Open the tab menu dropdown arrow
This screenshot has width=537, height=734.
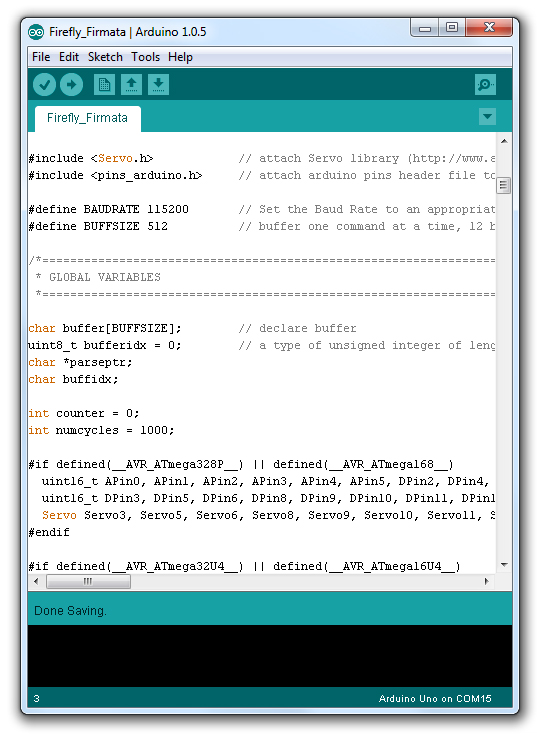click(487, 117)
